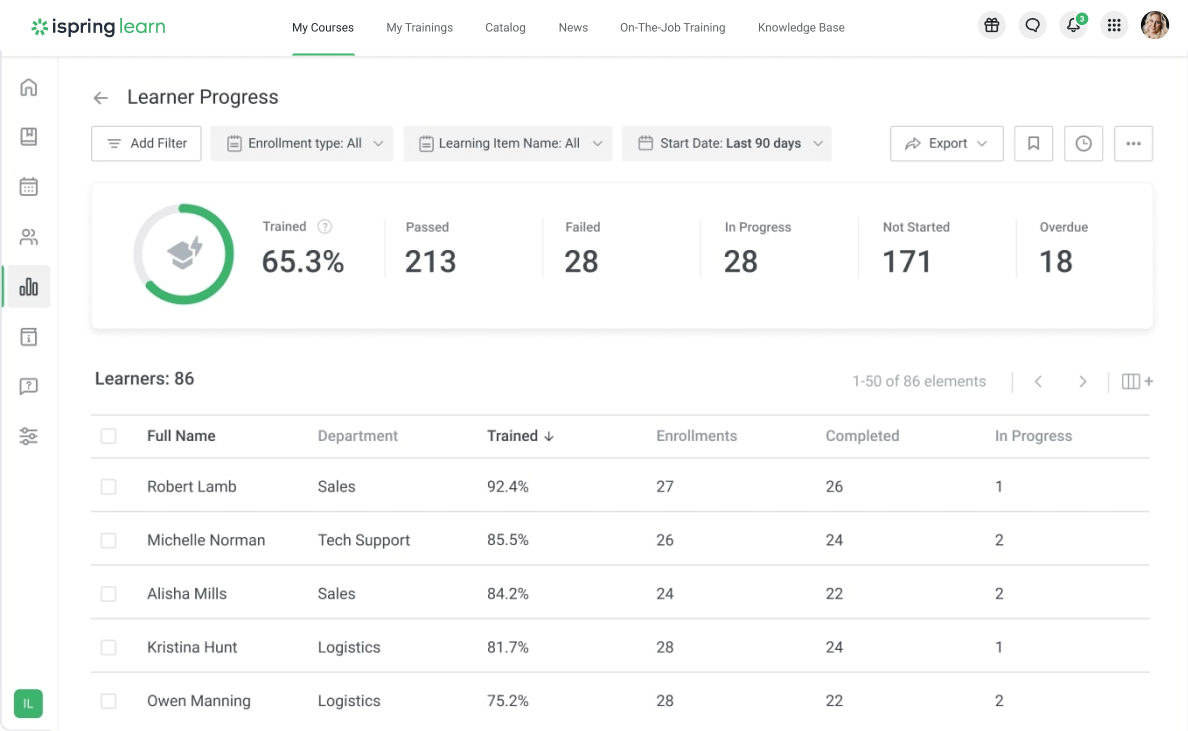Toggle the select-all header checkbox
Screen dimensions: 1188x731
click(x=108, y=436)
